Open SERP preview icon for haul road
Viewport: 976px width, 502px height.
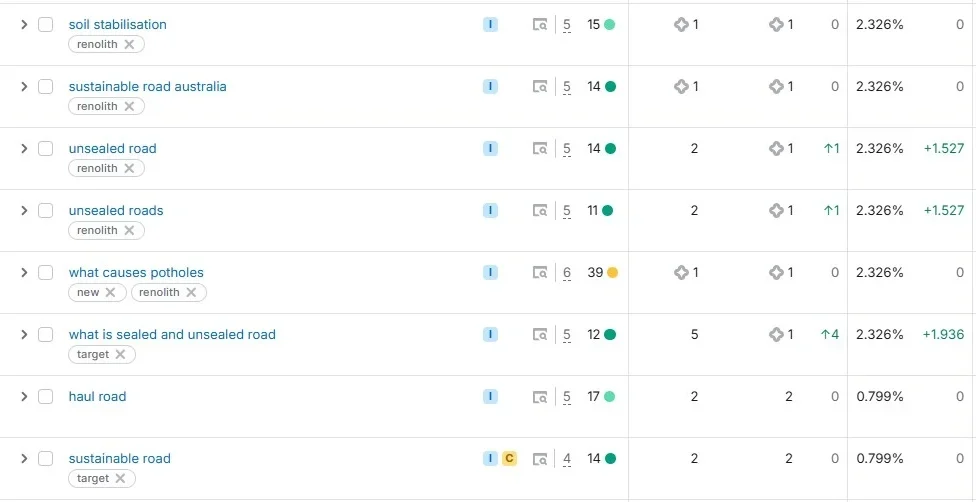point(540,397)
